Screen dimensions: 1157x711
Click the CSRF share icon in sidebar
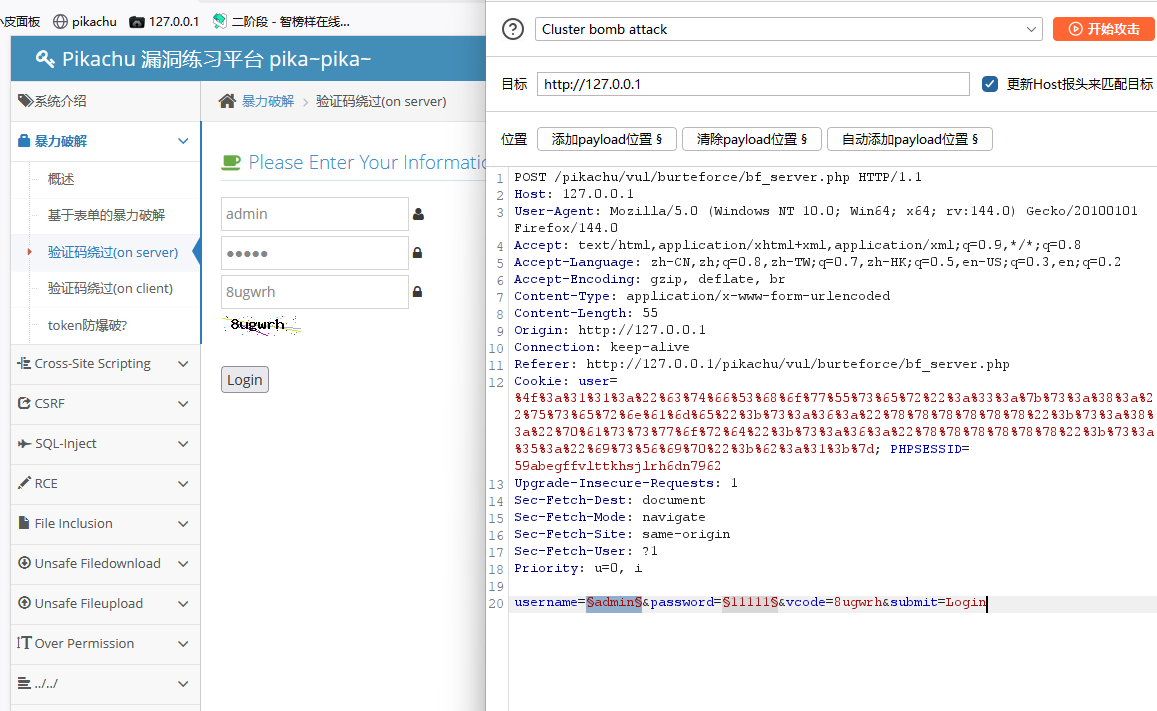click(x=24, y=403)
